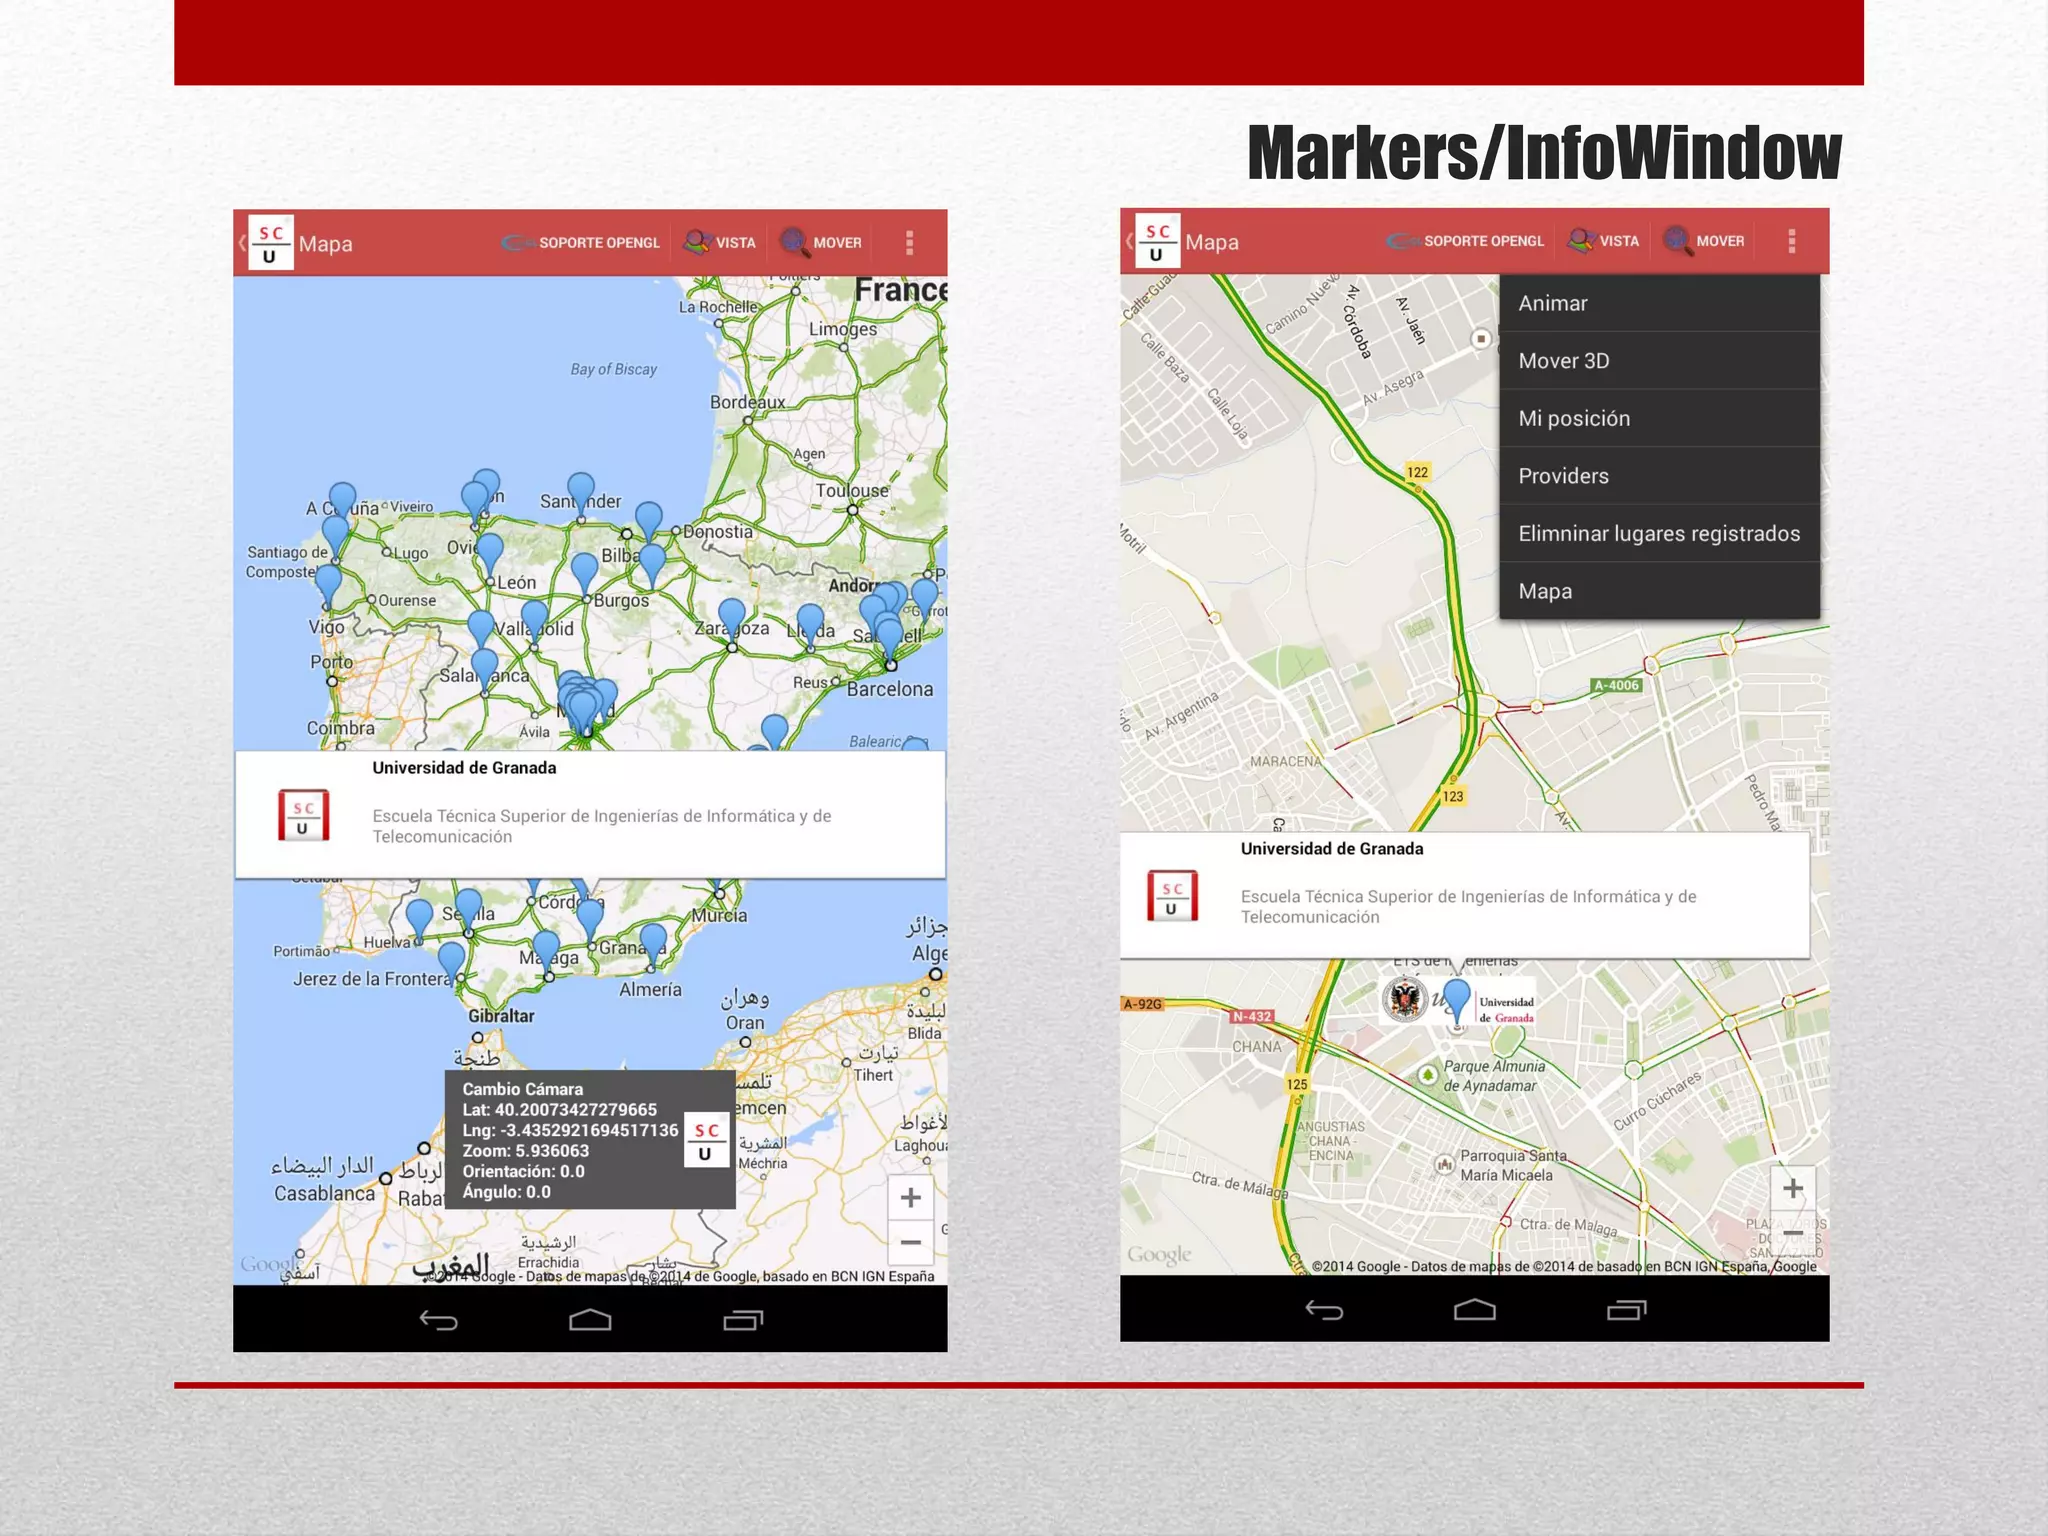The width and height of the screenshot is (2048, 1536).
Task: Open VISTA option in right app bar
Action: pyautogui.click(x=1604, y=241)
